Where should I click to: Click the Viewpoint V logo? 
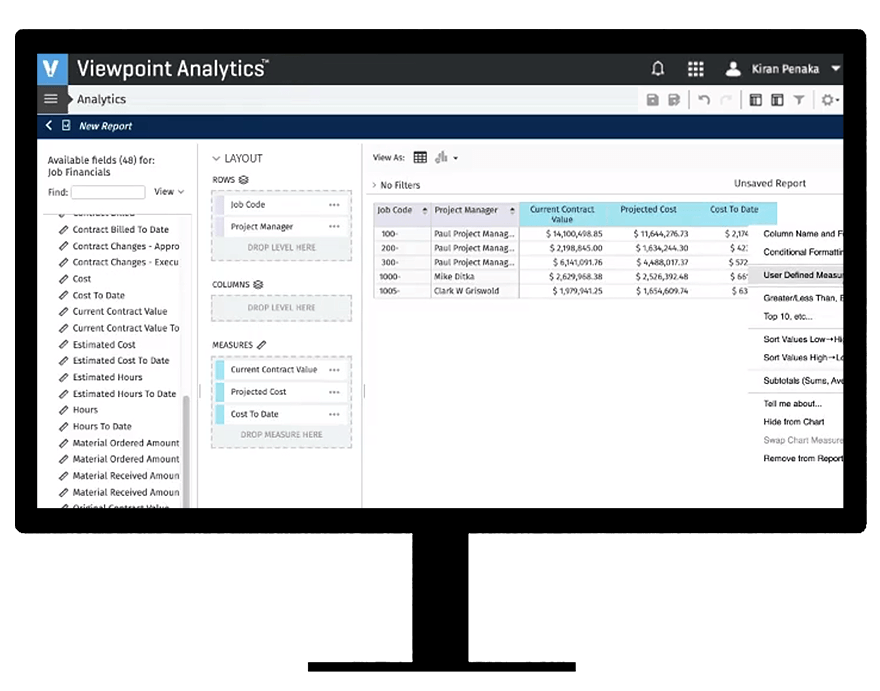click(x=52, y=69)
